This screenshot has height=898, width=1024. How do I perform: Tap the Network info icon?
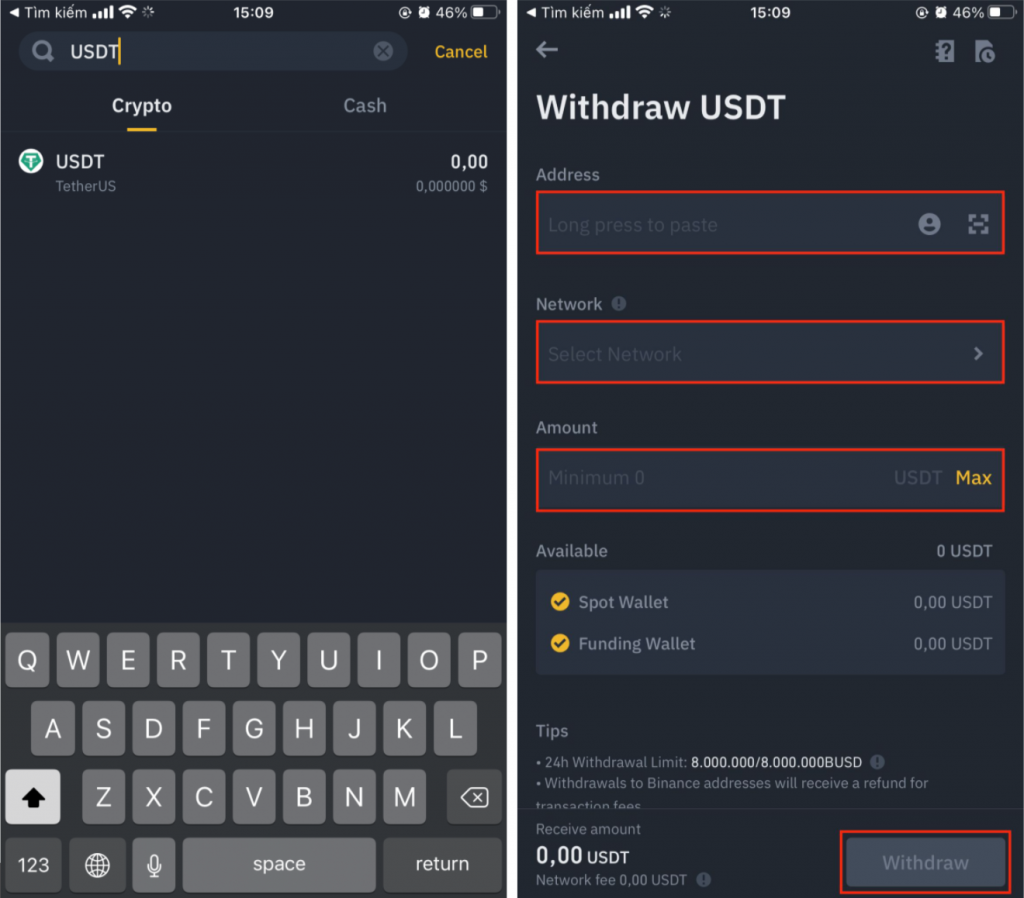pos(618,304)
